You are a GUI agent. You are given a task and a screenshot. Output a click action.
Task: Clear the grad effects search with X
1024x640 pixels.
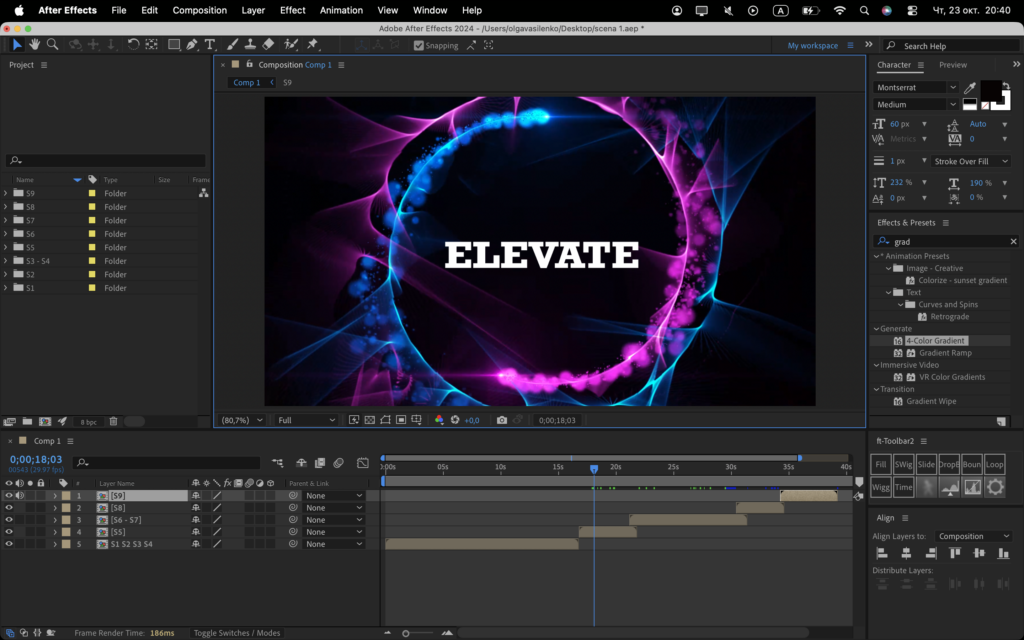[1014, 242]
